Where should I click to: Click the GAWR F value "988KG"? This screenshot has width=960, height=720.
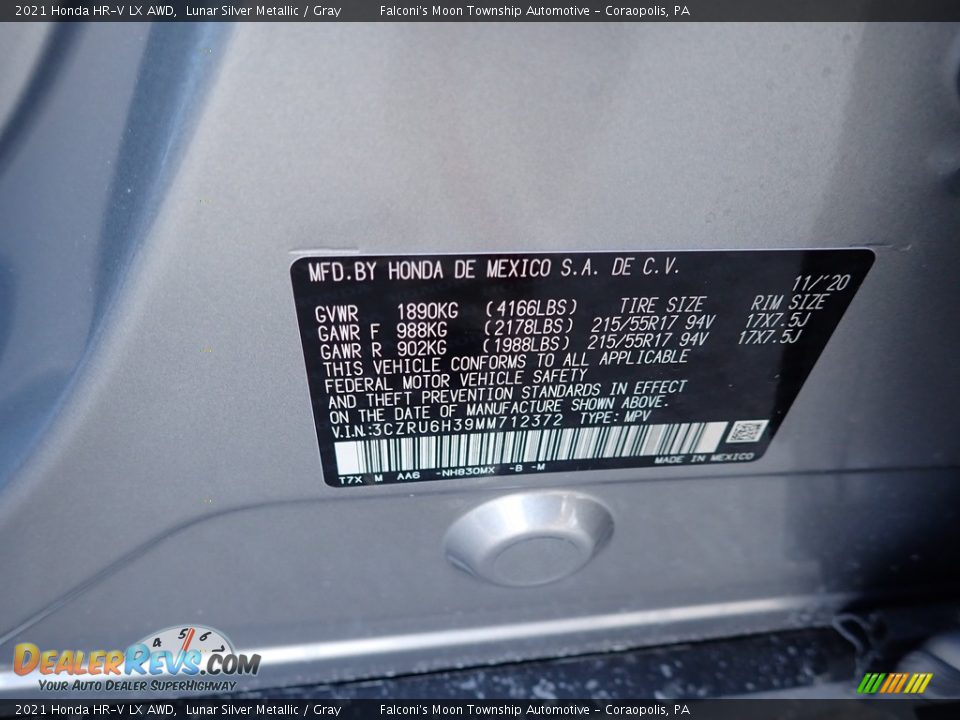coord(421,331)
